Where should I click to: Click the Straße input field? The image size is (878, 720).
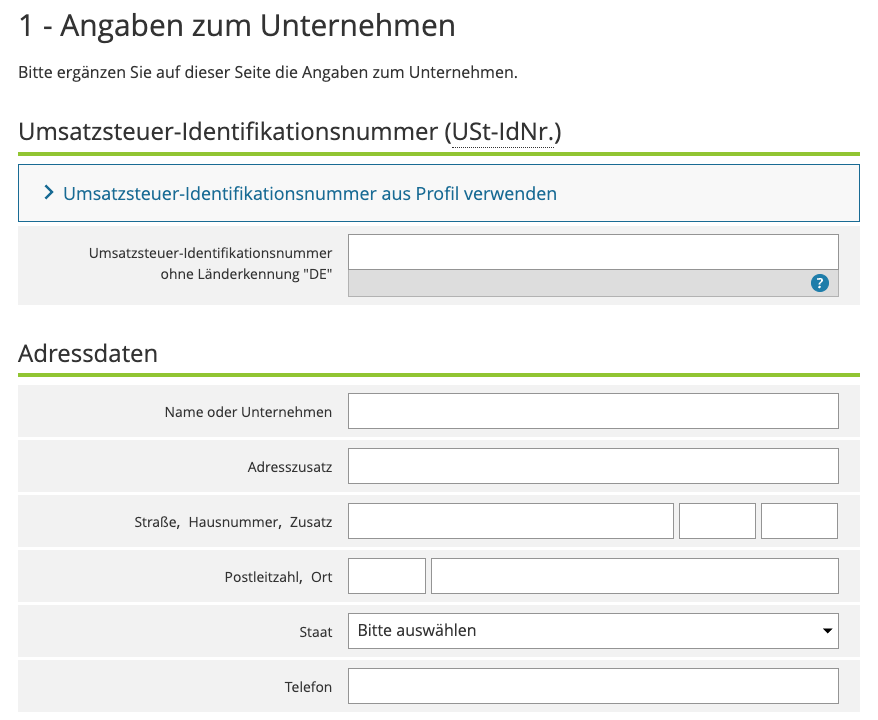click(511, 521)
